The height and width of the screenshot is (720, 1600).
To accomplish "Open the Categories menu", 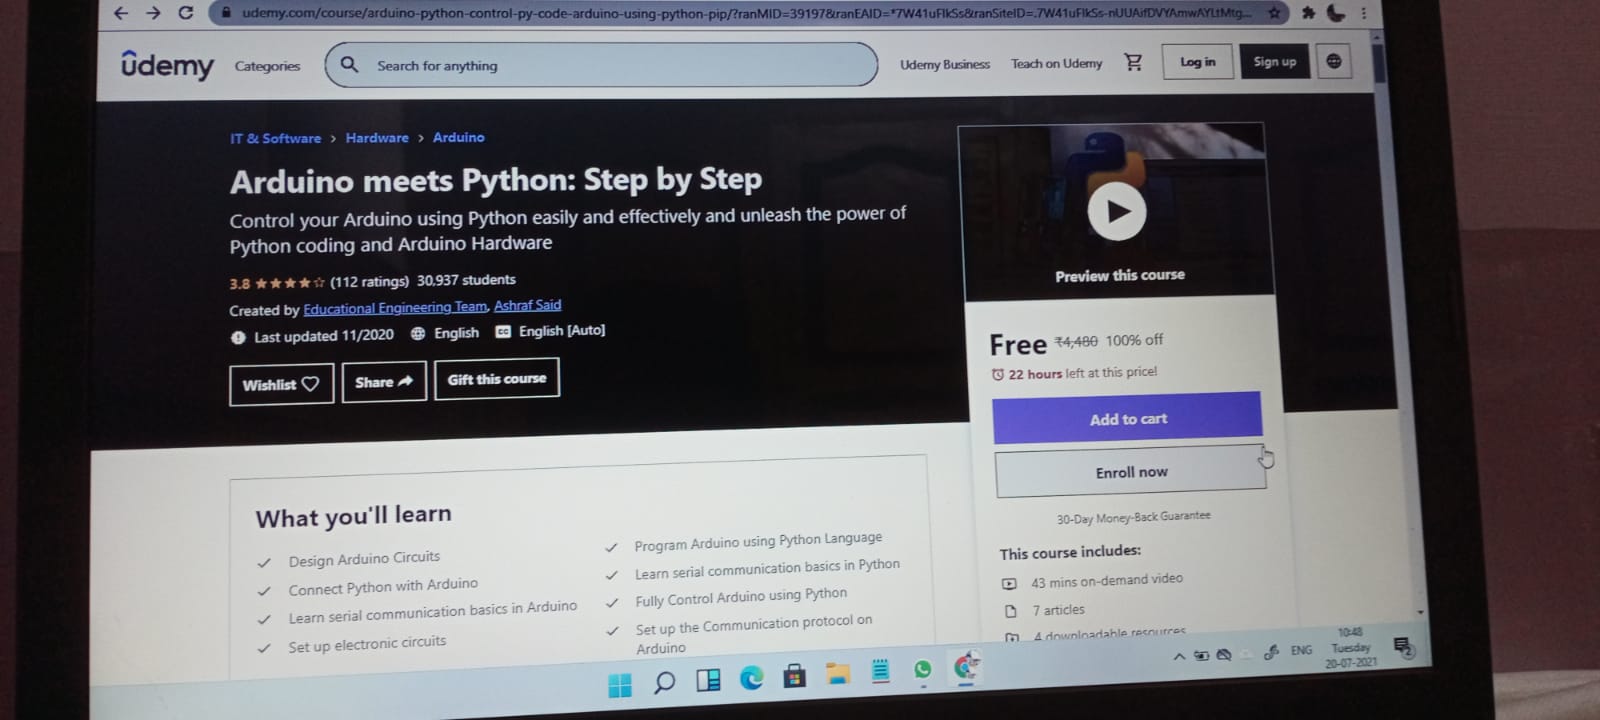I will [x=267, y=66].
